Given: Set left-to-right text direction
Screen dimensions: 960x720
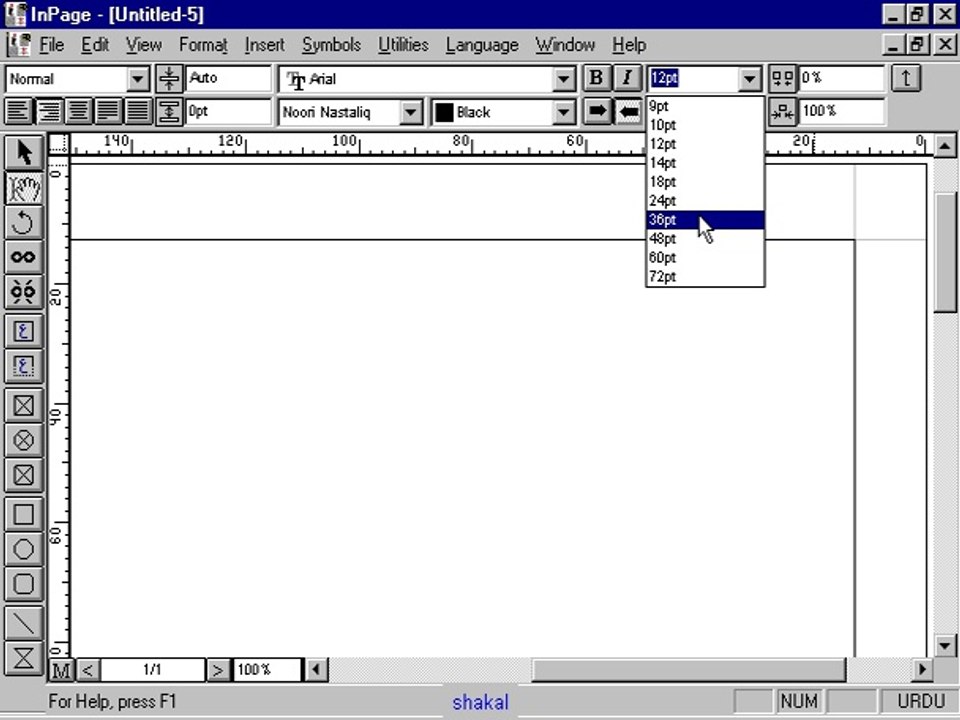Looking at the screenshot, I should (x=597, y=111).
